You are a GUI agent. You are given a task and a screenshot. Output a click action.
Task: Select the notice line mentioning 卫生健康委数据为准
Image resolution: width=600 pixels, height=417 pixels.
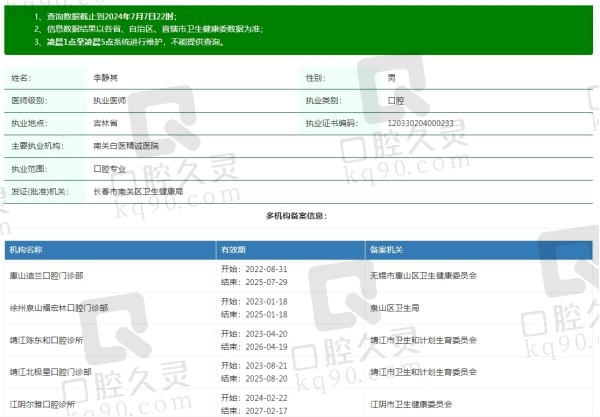pyautogui.click(x=148, y=29)
